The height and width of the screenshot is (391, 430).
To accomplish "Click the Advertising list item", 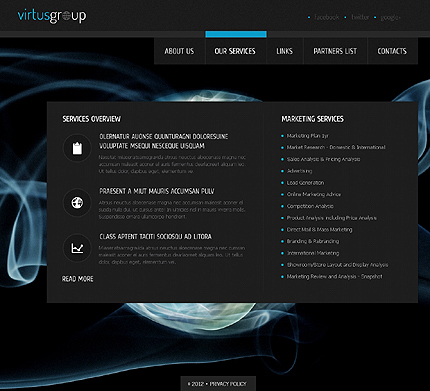I will (299, 171).
